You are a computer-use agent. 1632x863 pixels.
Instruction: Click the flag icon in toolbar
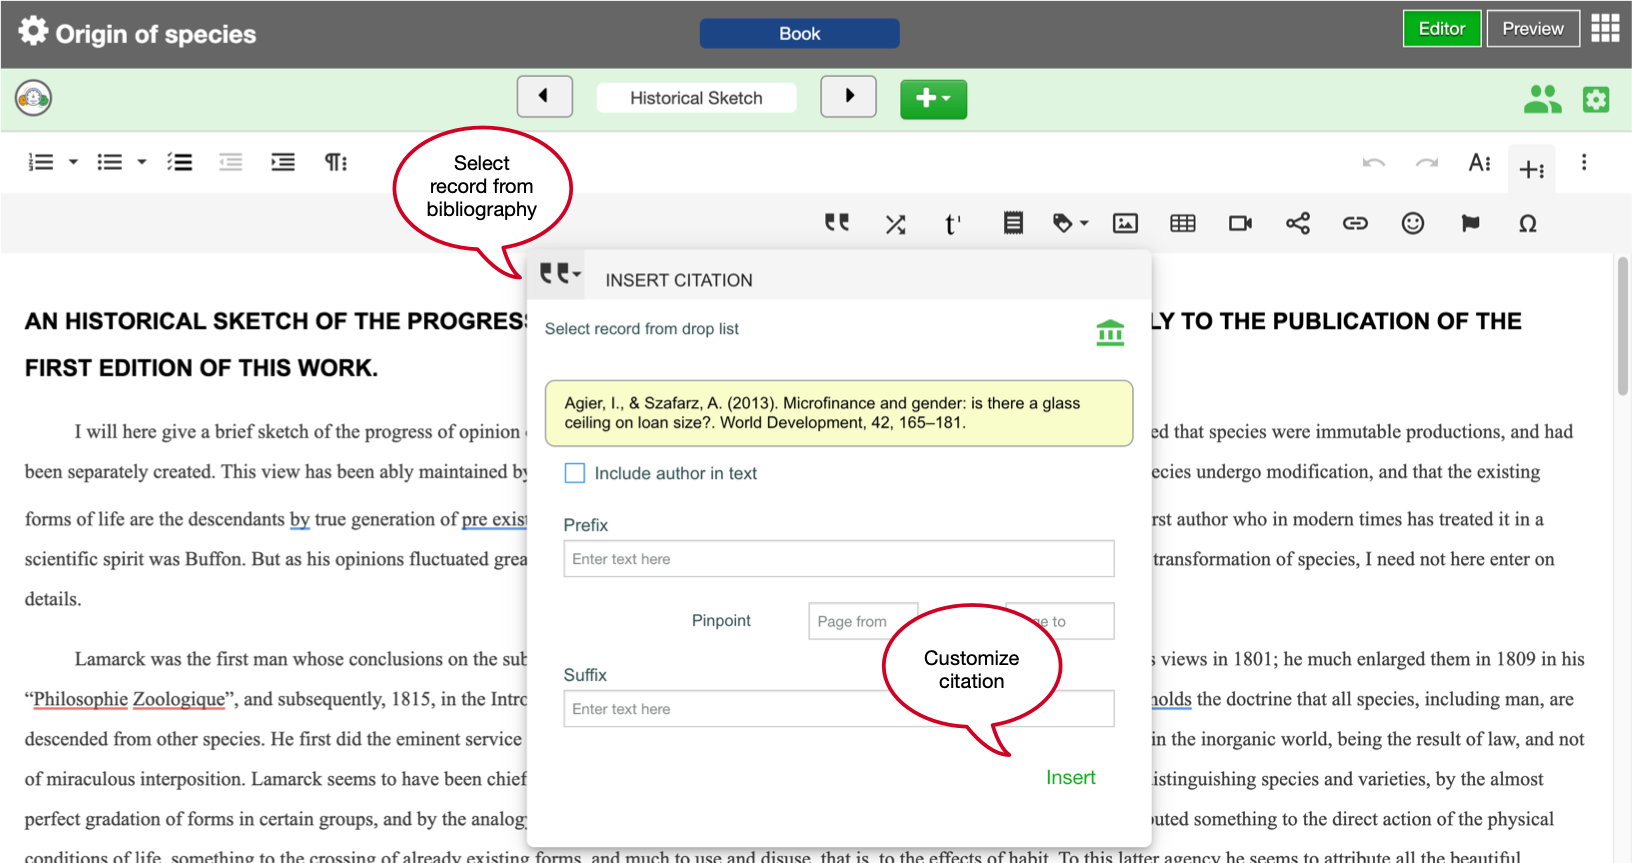[x=1470, y=223]
